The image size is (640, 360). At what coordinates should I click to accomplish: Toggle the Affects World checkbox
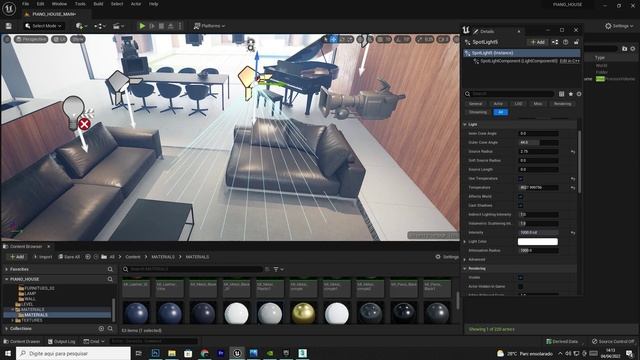[520, 197]
